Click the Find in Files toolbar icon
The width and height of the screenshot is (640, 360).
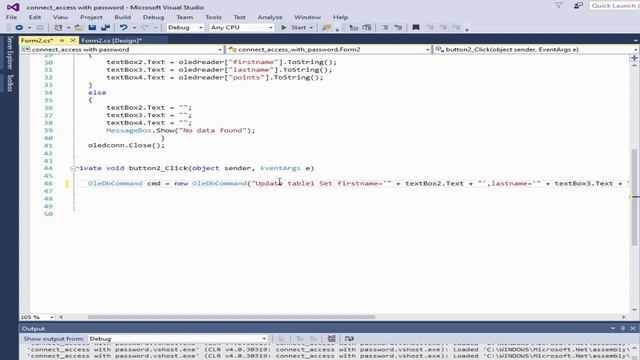326,27
